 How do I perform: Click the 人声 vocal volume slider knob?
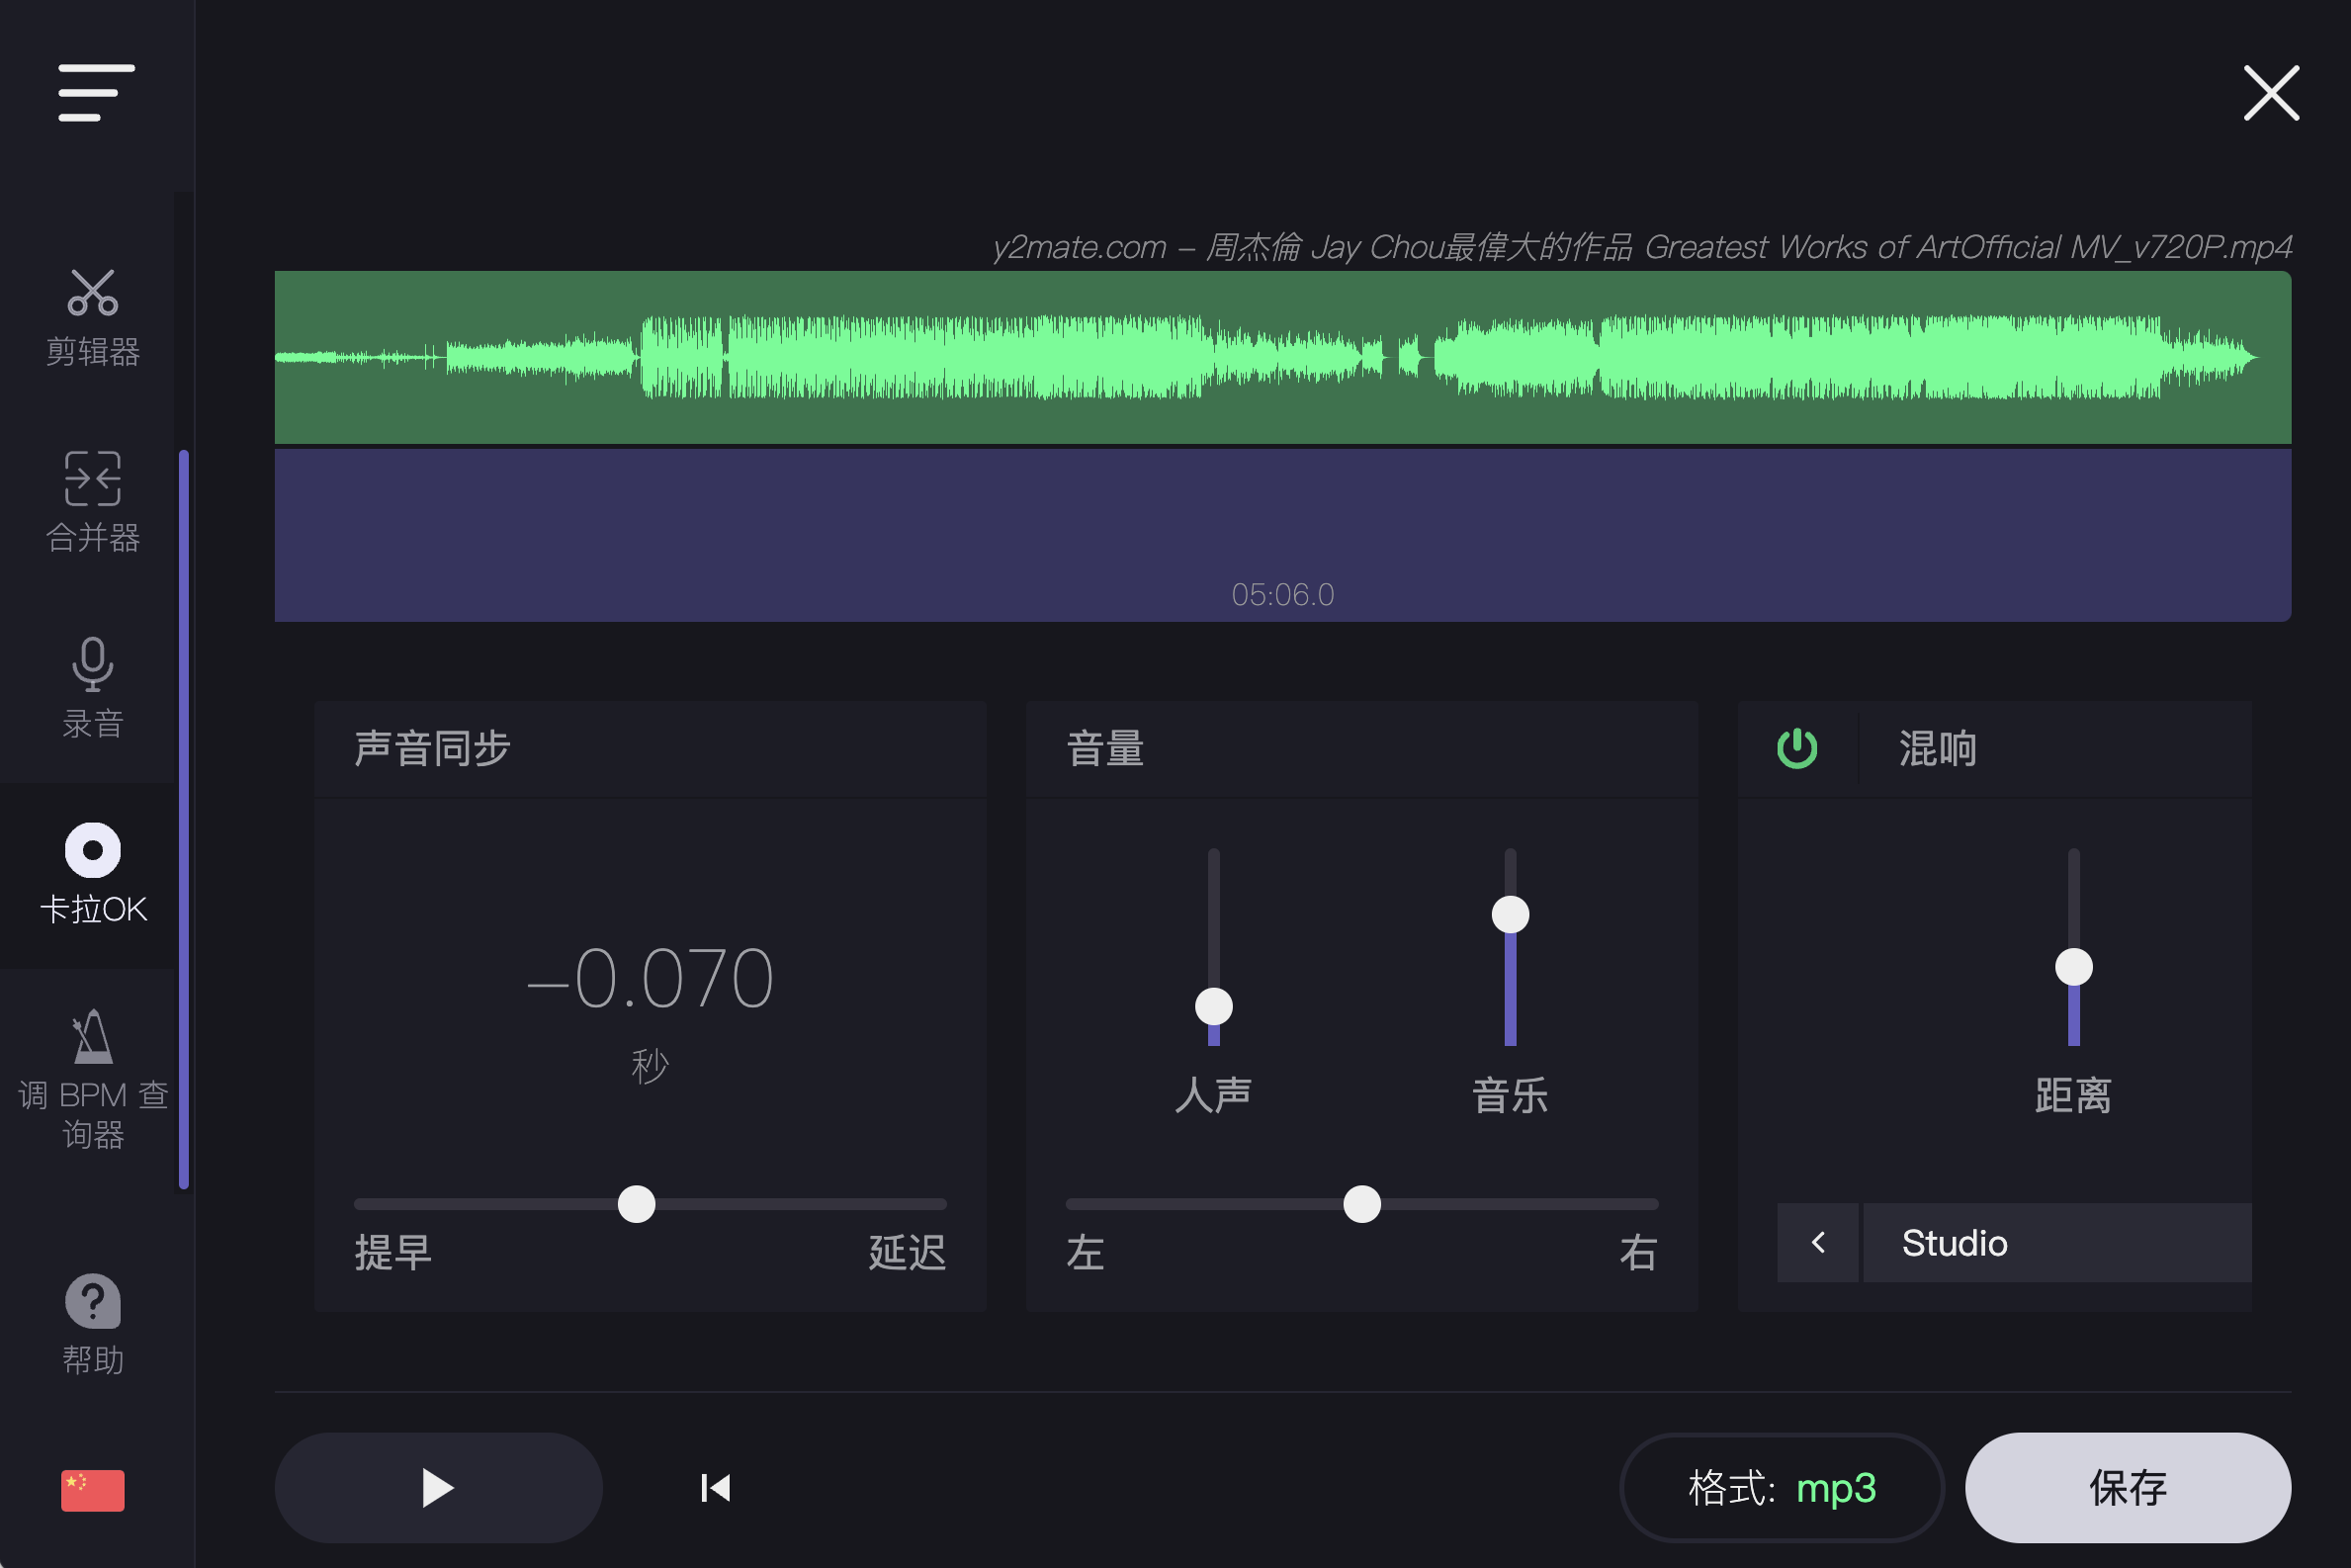point(1213,1006)
